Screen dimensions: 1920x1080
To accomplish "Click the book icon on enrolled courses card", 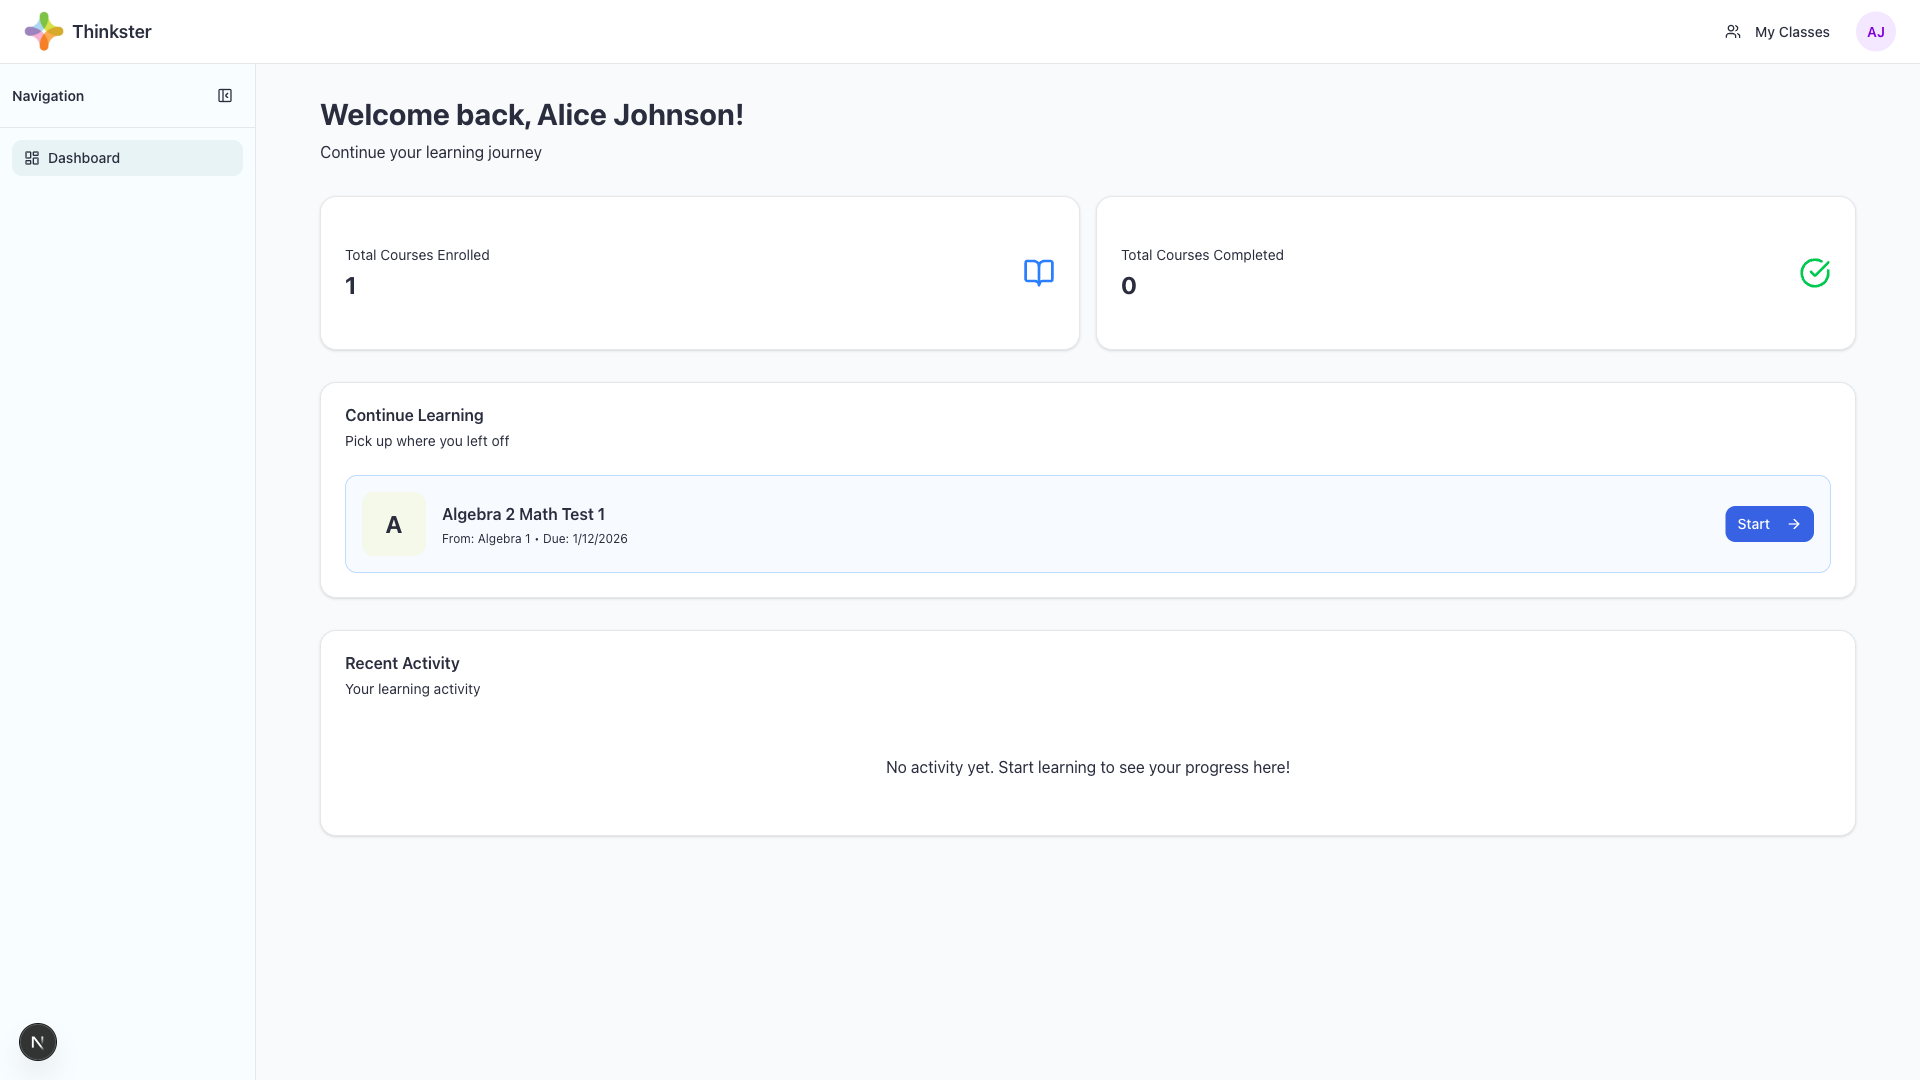I will [1038, 272].
